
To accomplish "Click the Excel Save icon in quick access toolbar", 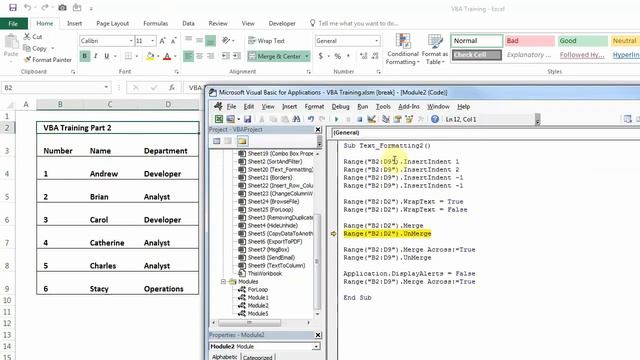I will coord(13,8).
